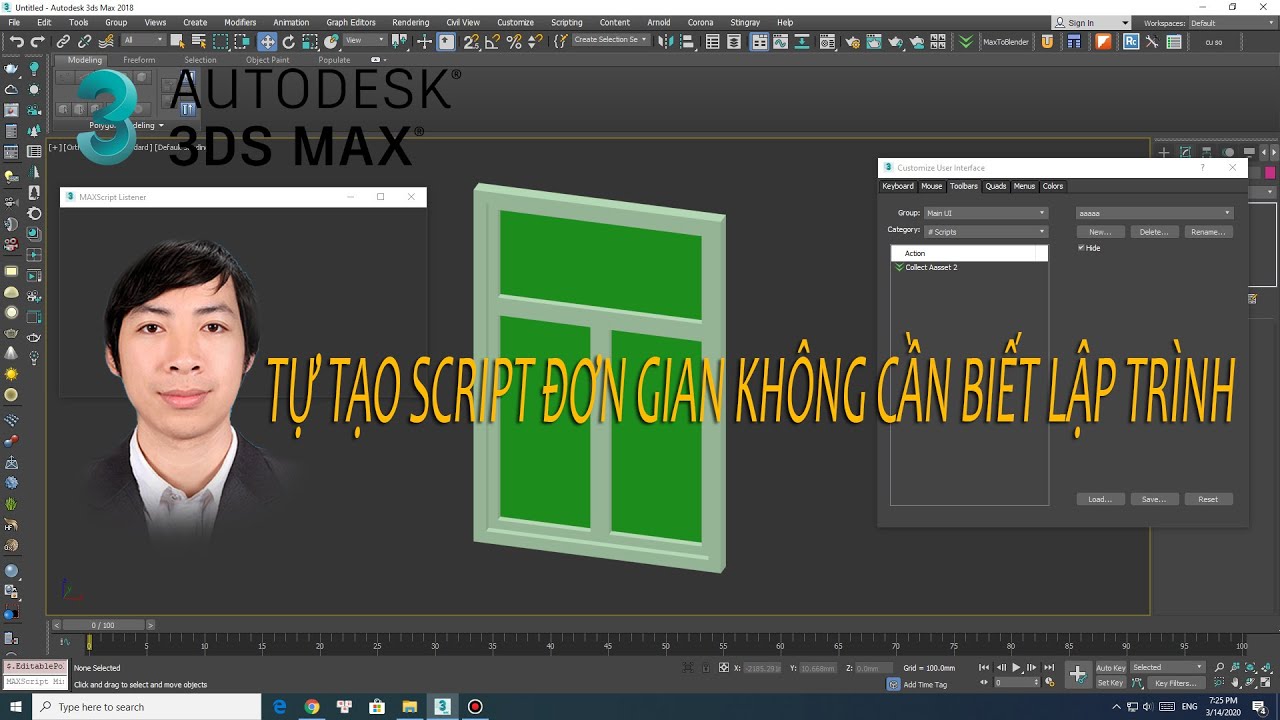
Task: Activate Select and Move tool
Action: [267, 41]
